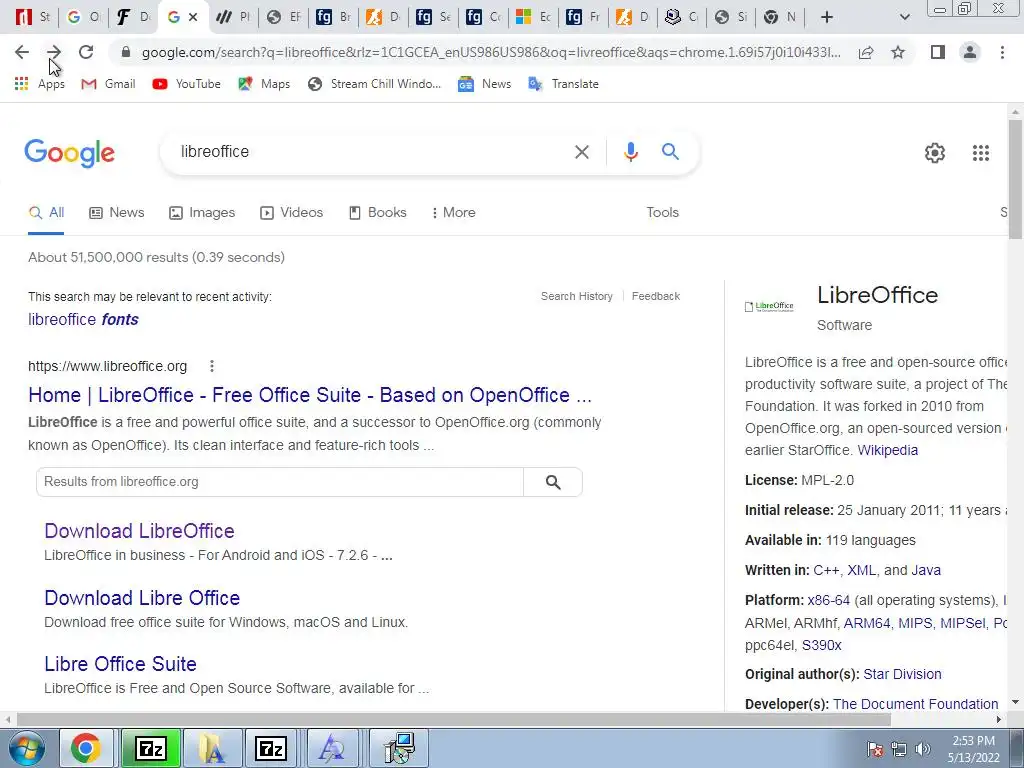This screenshot has width=1024, height=768.
Task: Open the tab search chevron dropdown
Action: point(904,17)
